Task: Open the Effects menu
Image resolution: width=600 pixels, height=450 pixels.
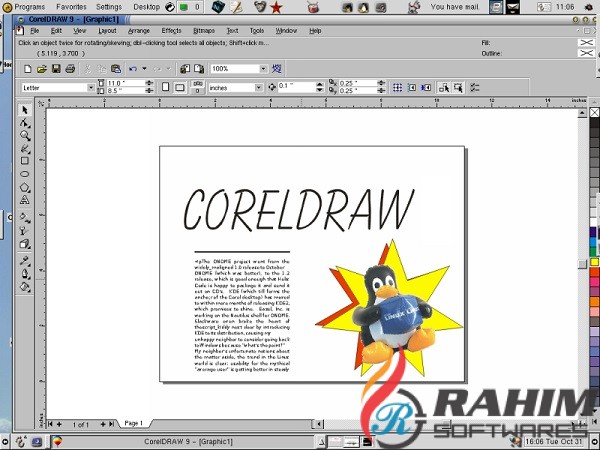Action: [171, 31]
